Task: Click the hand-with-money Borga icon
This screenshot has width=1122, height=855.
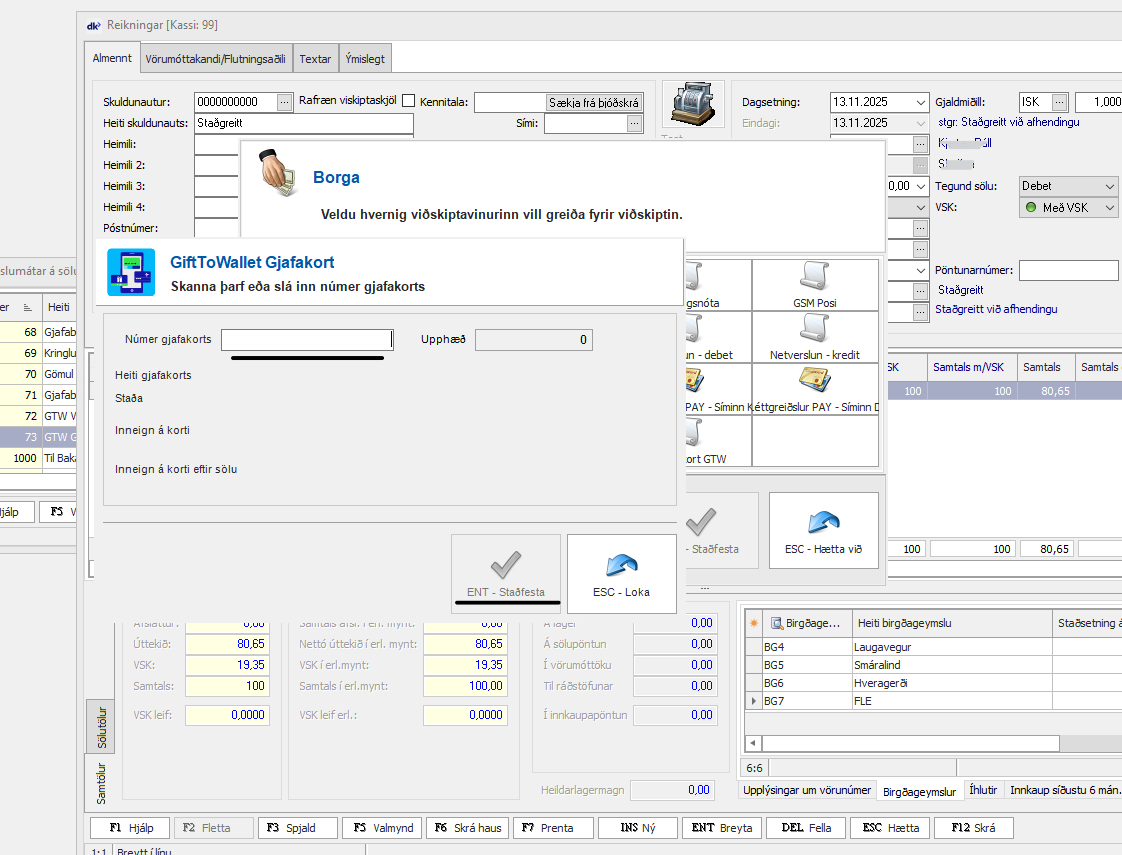Action: click(x=279, y=174)
